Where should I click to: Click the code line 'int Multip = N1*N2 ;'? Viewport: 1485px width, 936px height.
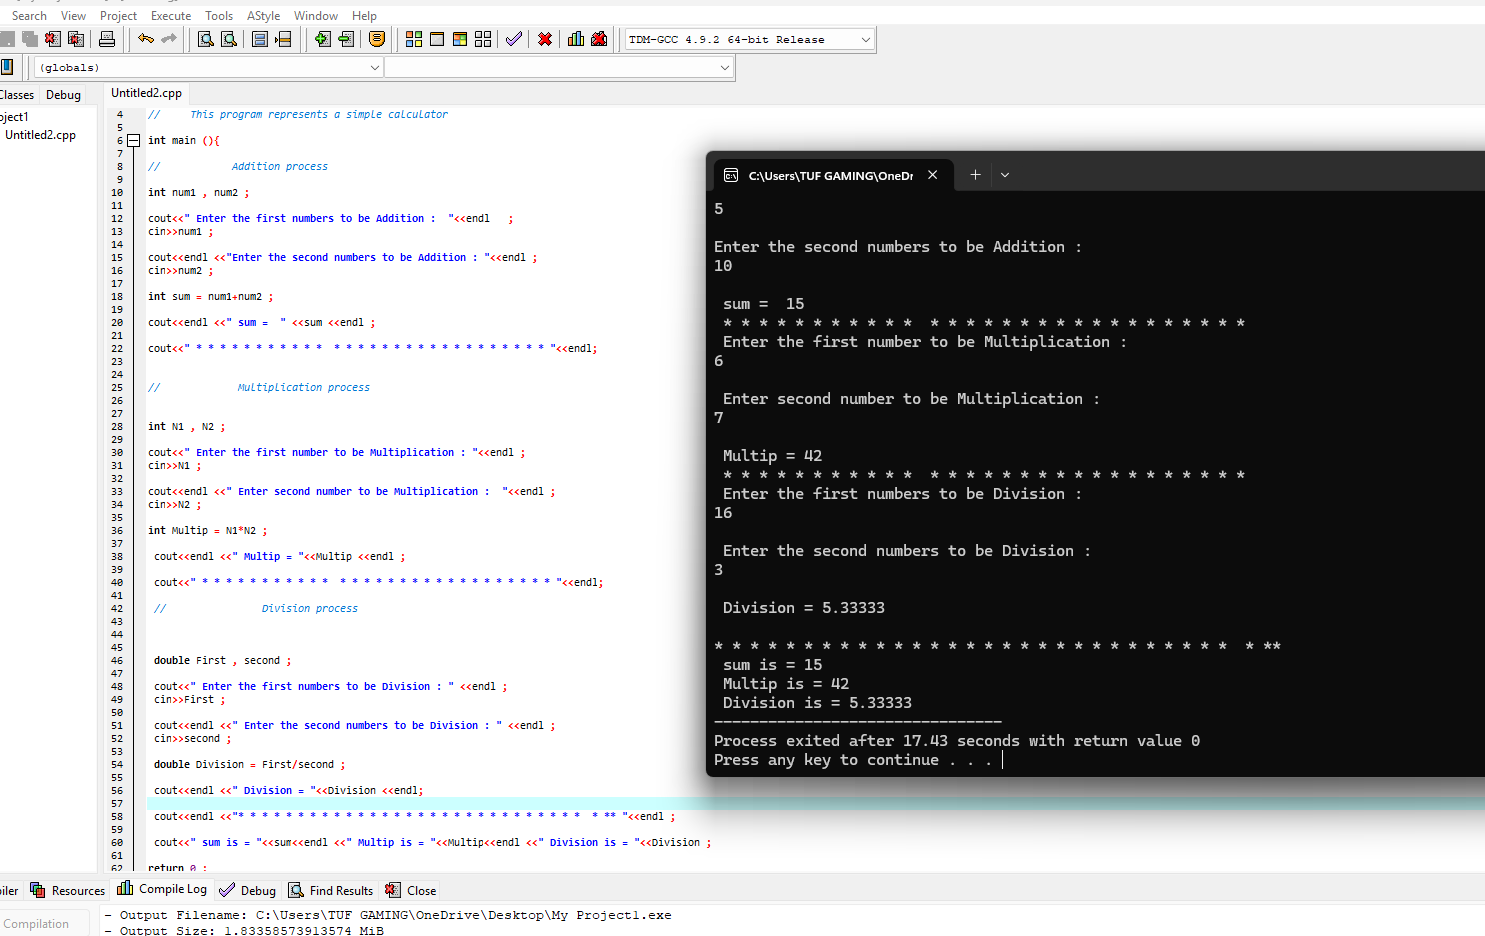(207, 531)
